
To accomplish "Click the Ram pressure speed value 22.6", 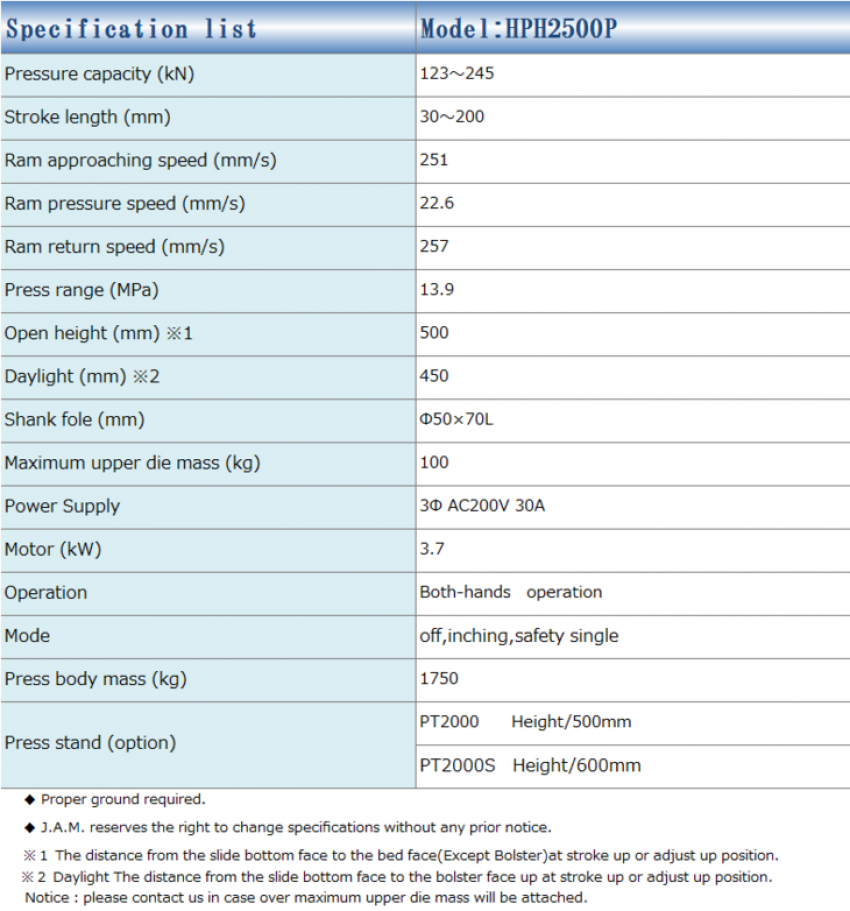I will [437, 203].
